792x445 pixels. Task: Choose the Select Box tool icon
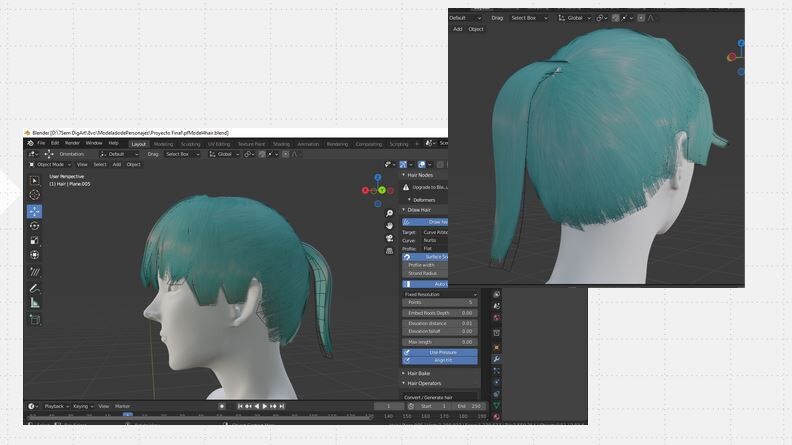tap(35, 180)
